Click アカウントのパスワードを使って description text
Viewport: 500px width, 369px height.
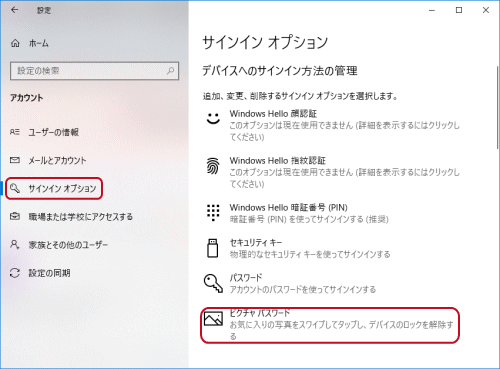pyautogui.click(x=303, y=289)
